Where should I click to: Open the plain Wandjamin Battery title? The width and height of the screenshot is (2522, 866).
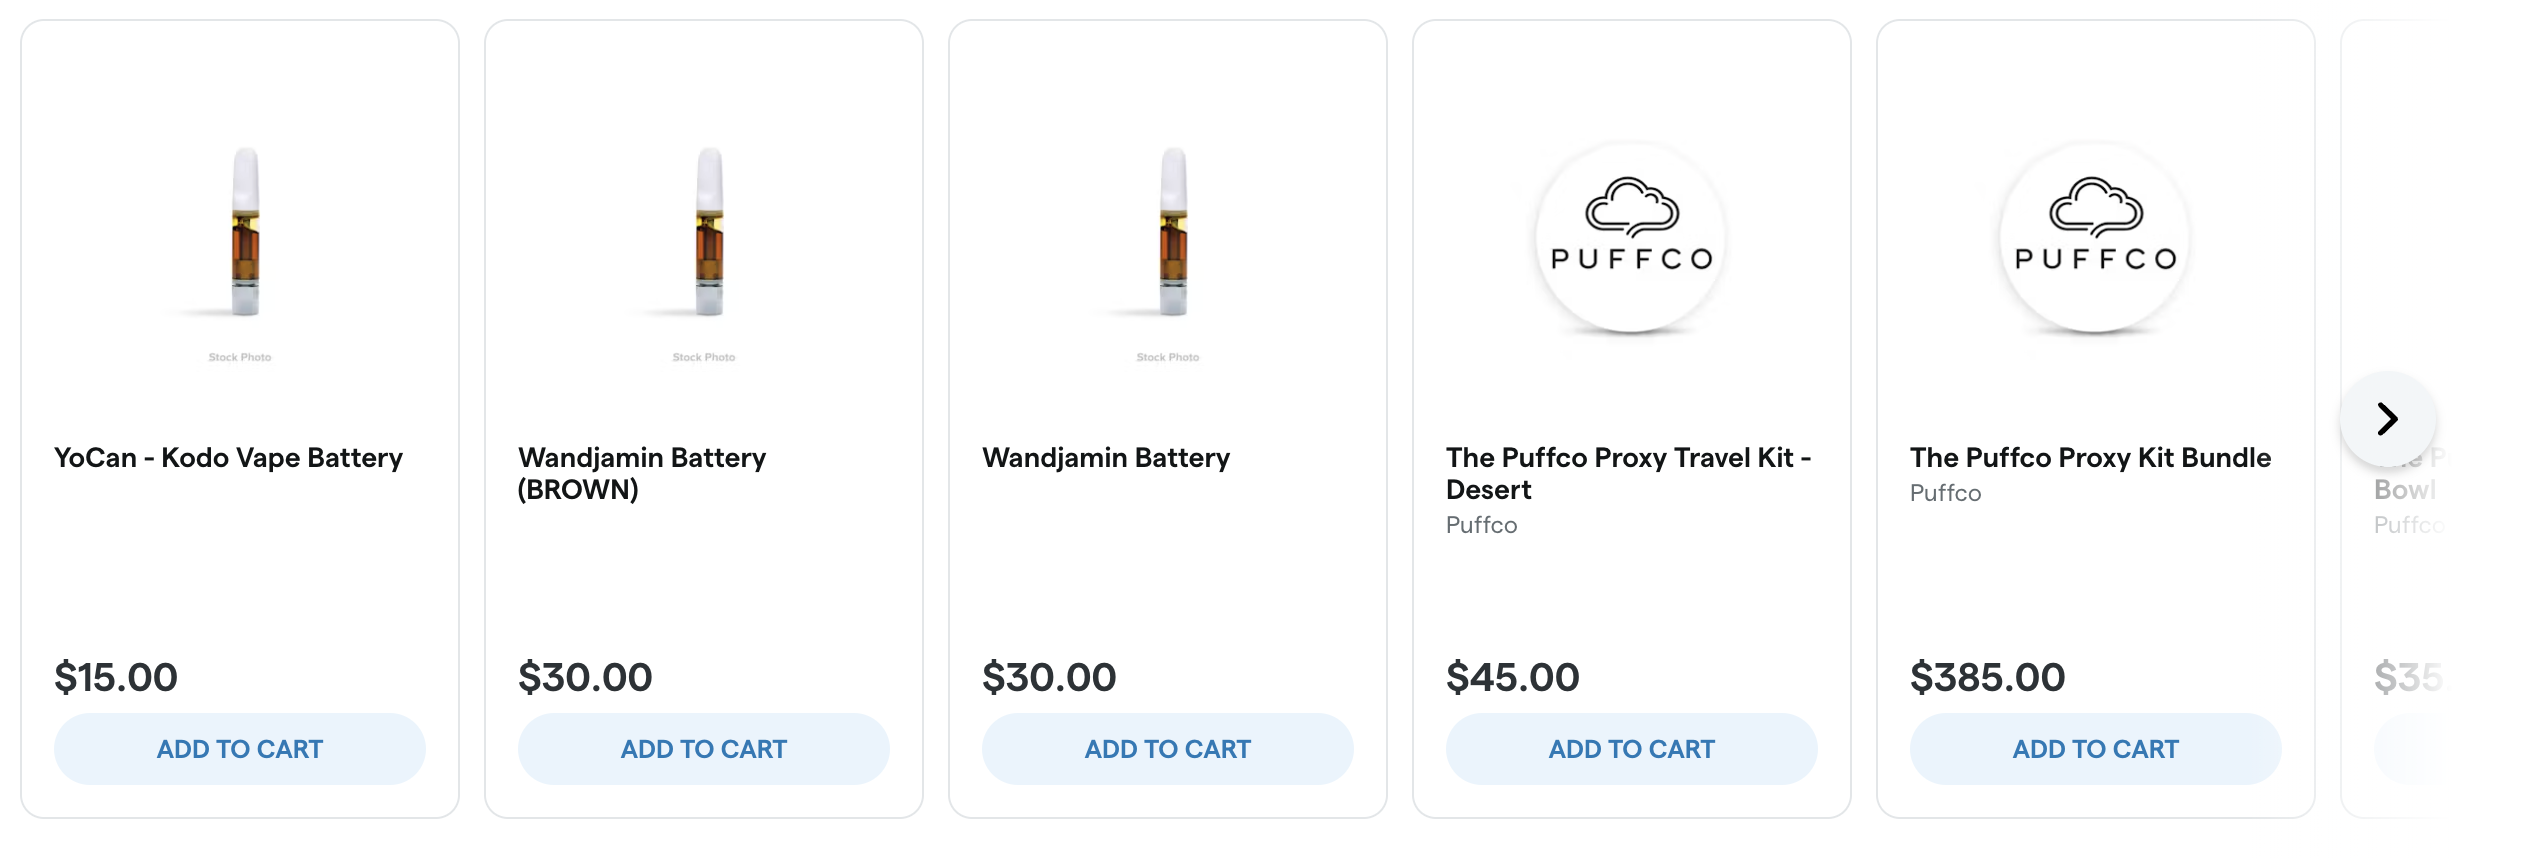(x=1106, y=458)
